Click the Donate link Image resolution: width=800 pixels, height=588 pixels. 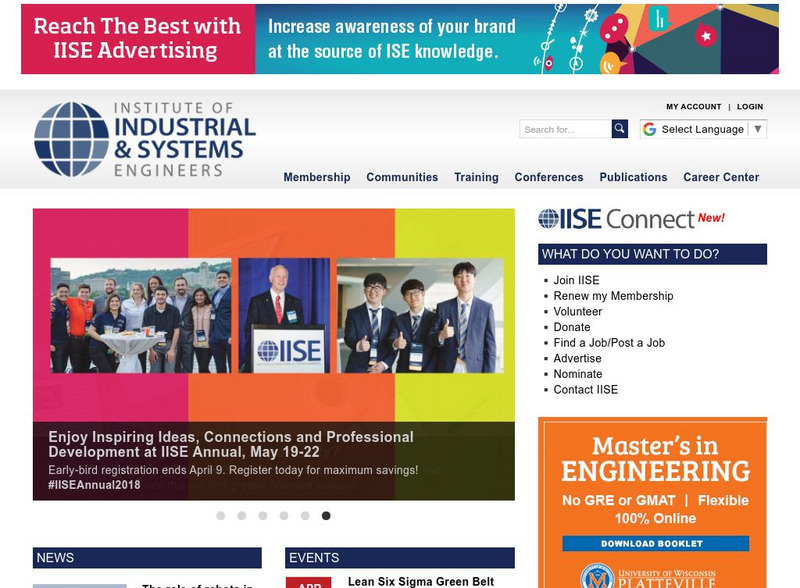571,327
